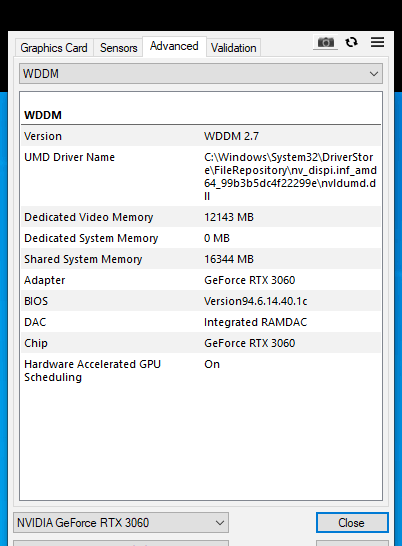Click the Dedicated System Memory label

coord(91,238)
